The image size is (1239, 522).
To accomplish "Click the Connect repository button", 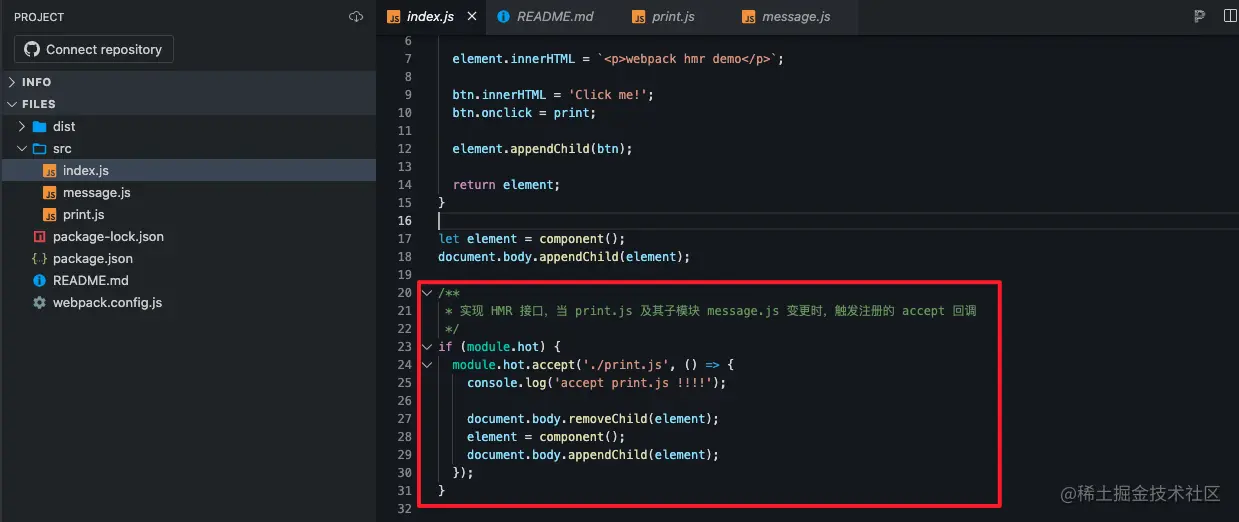I will click(x=94, y=49).
